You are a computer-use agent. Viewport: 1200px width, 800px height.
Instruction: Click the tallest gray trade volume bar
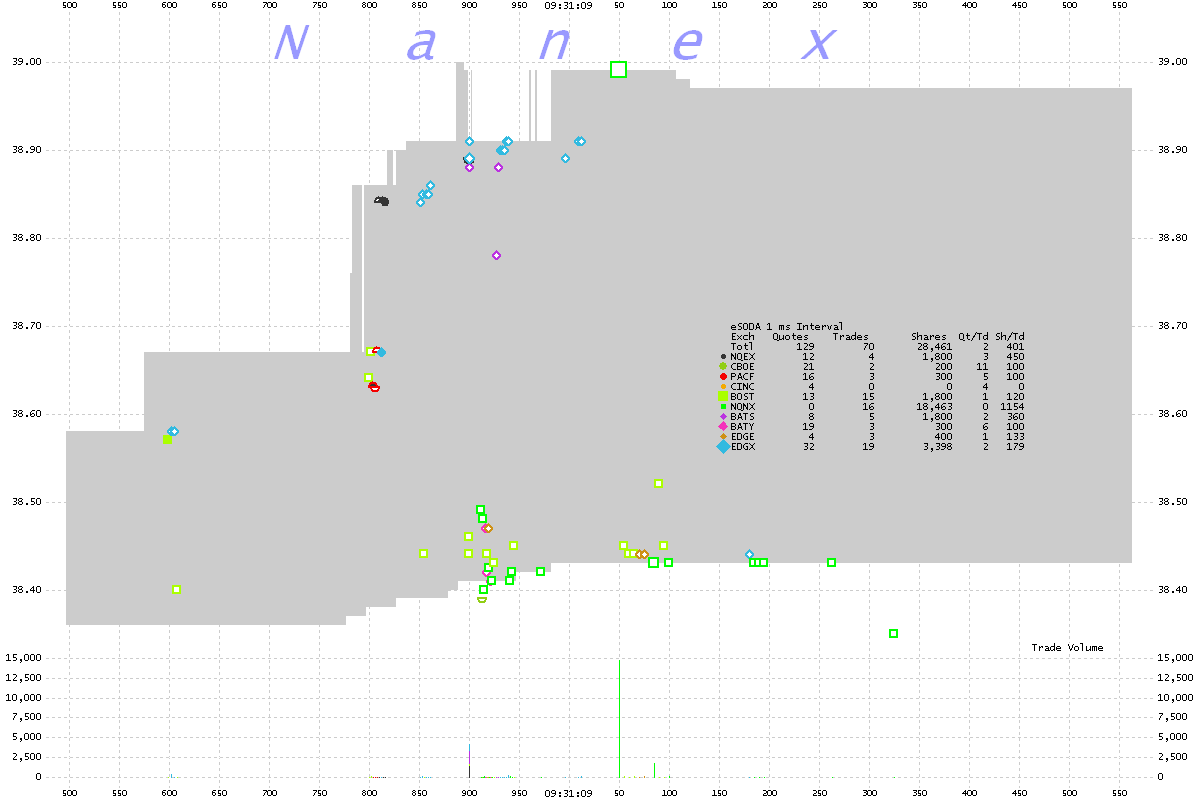(619, 718)
